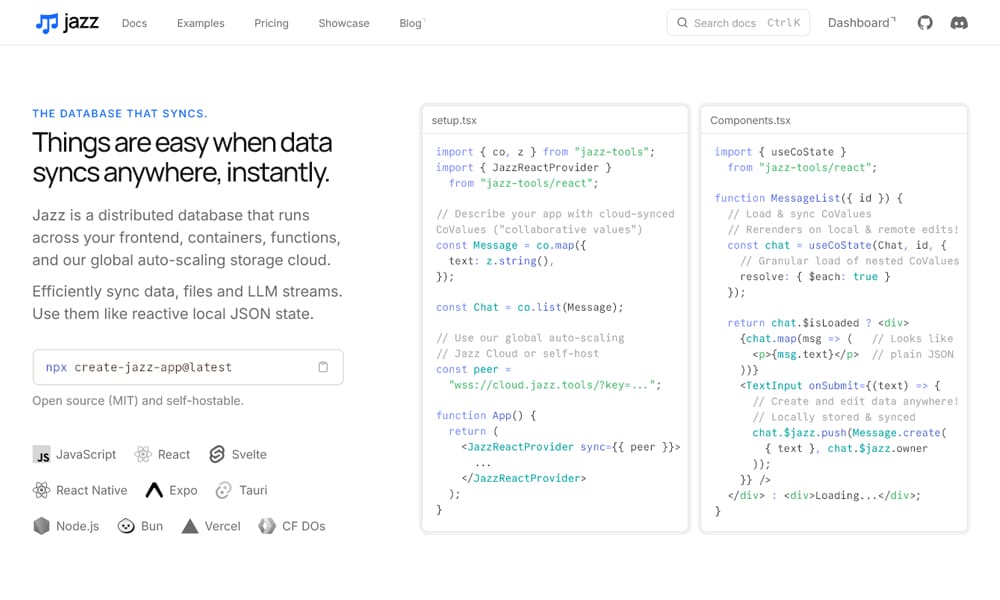The width and height of the screenshot is (1000, 600).
Task: Click the Jazz logo
Action: 68,23
